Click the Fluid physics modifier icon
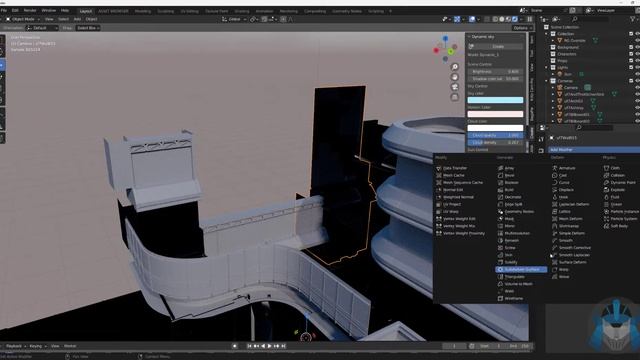This screenshot has width=640, height=360. (607, 197)
